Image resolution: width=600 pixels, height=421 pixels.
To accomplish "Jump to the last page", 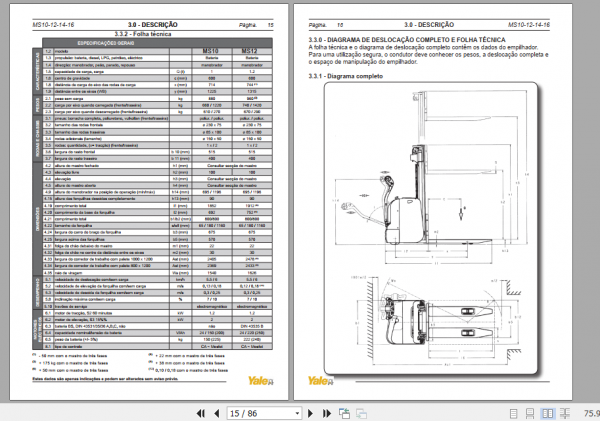I will [327, 413].
